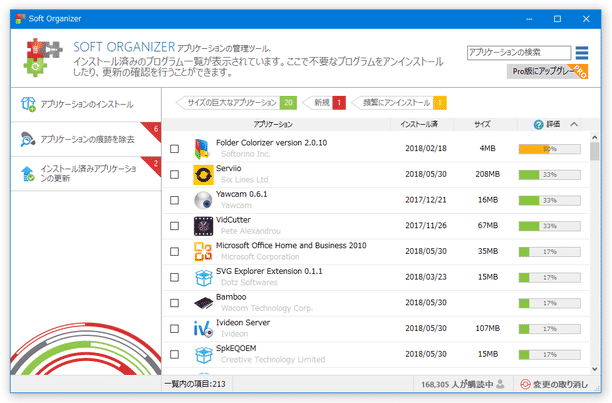Click the 2017/11/26 install date
The image size is (612, 403).
tap(426, 226)
